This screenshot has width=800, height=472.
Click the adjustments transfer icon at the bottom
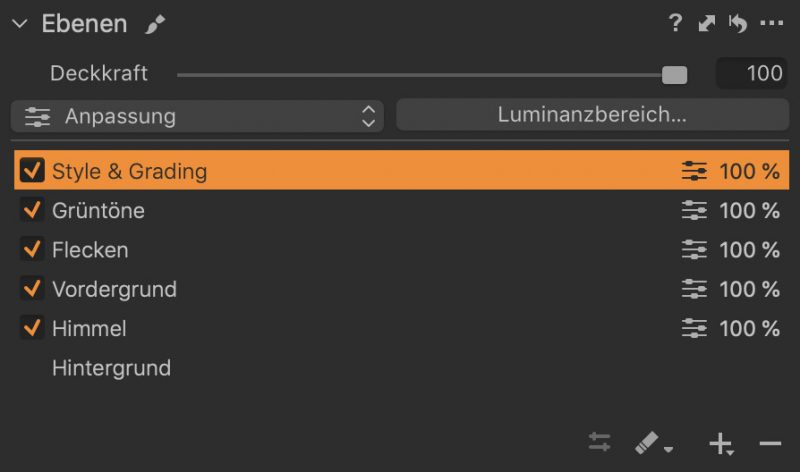[599, 442]
